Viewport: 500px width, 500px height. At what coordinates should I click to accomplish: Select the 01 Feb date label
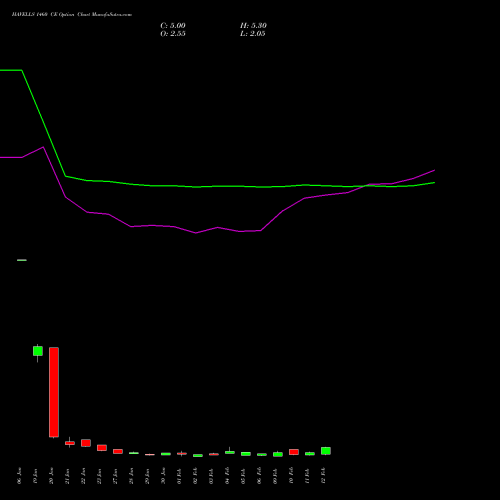(x=179, y=476)
